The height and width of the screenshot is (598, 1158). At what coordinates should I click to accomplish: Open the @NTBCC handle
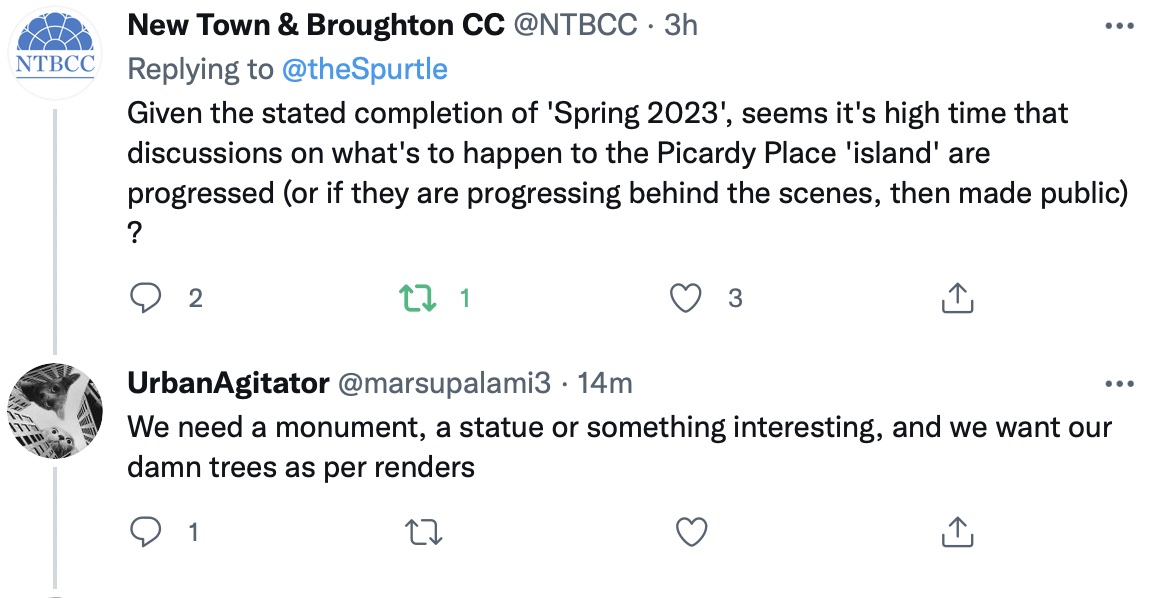tap(575, 25)
